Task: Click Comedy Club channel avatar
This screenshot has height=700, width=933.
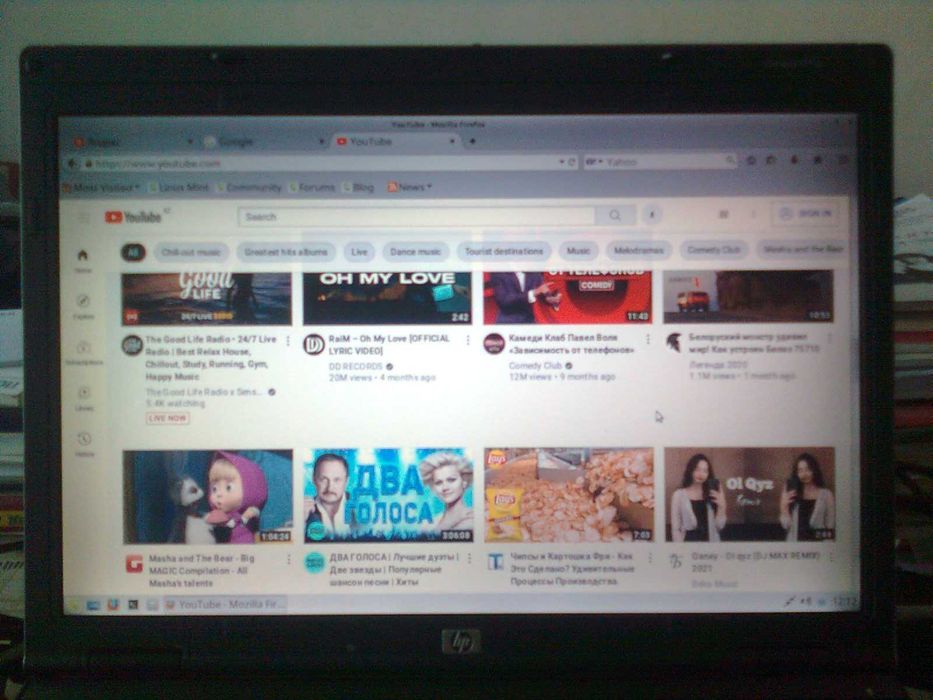Action: (x=494, y=343)
